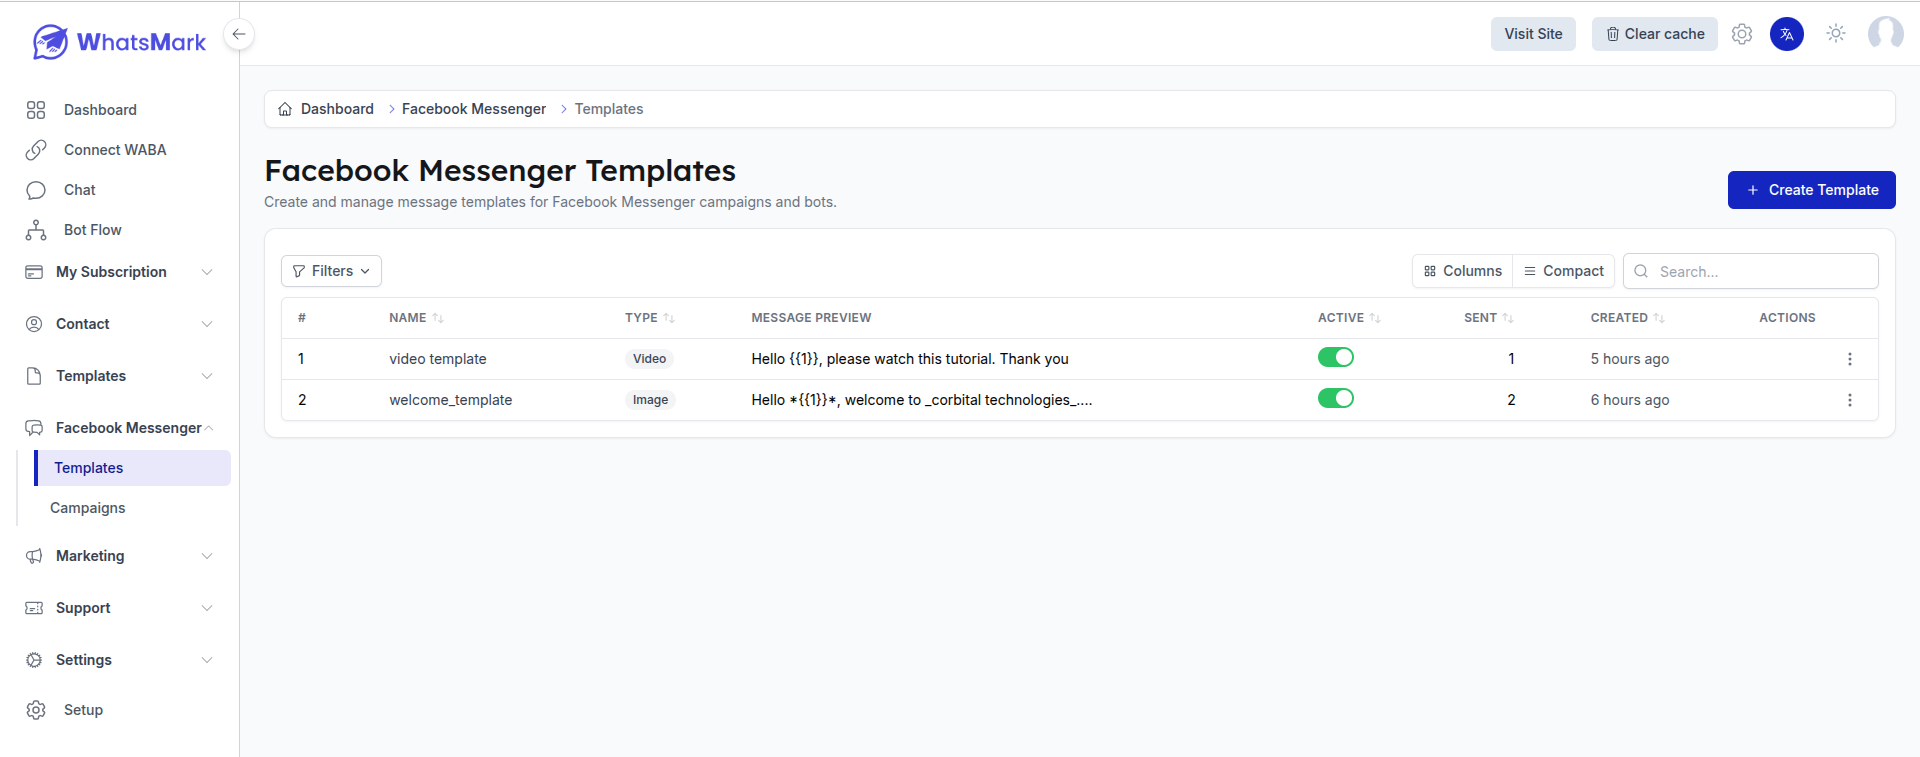This screenshot has height=757, width=1920.
Task: Click the '6 hours ago' created cell
Action: coord(1630,400)
